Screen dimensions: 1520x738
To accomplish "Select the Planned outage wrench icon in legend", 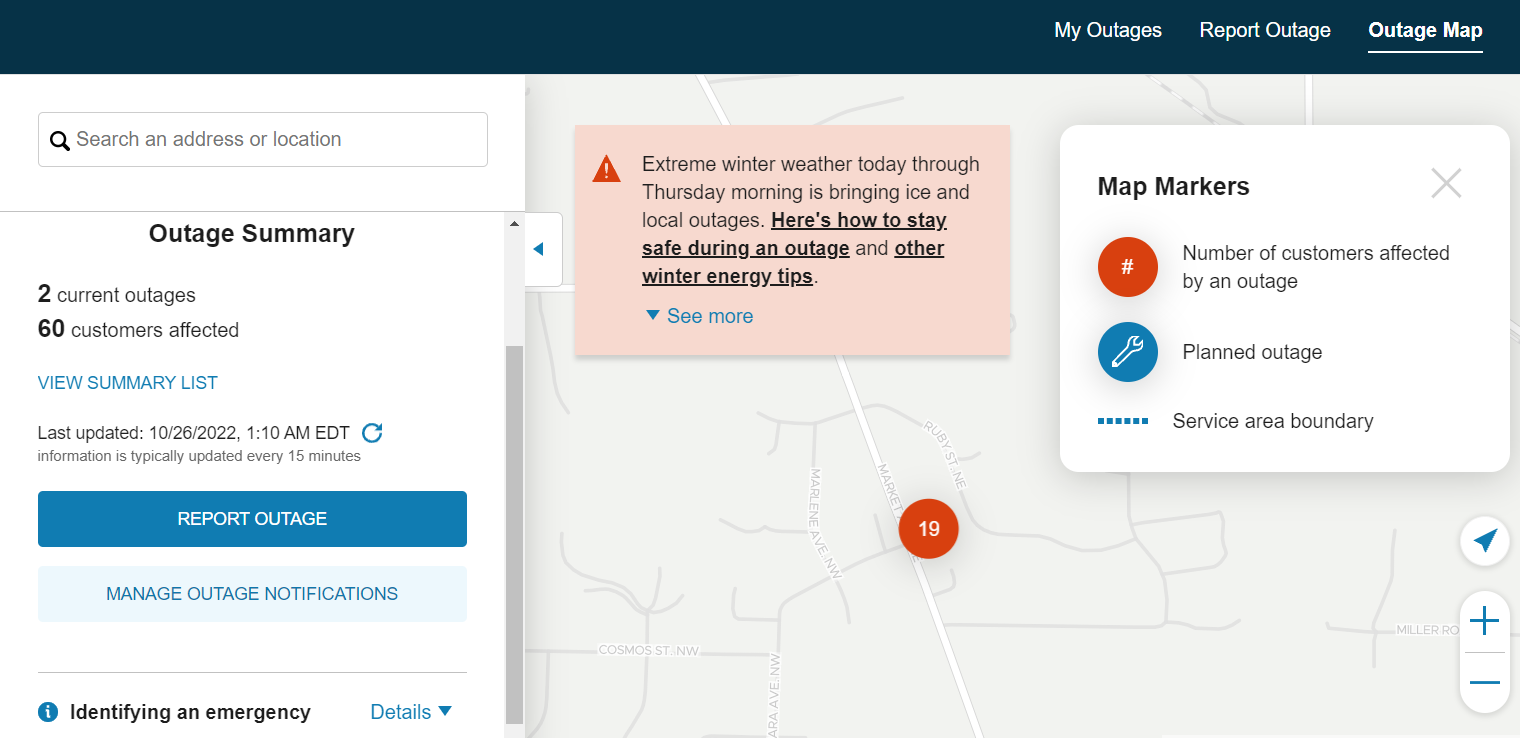I will coord(1127,352).
